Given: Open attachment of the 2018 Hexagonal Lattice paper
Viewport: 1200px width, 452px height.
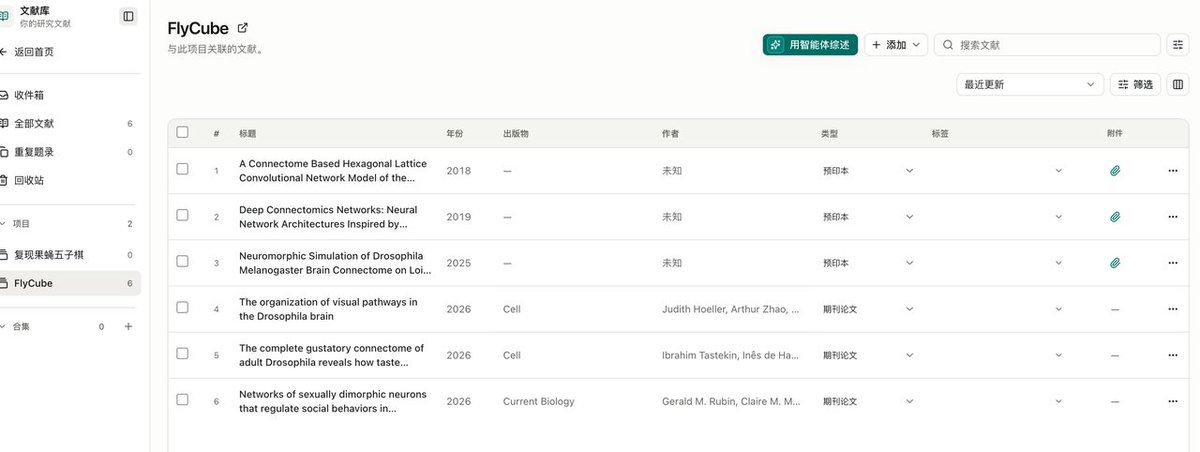Looking at the screenshot, I should (x=1115, y=171).
